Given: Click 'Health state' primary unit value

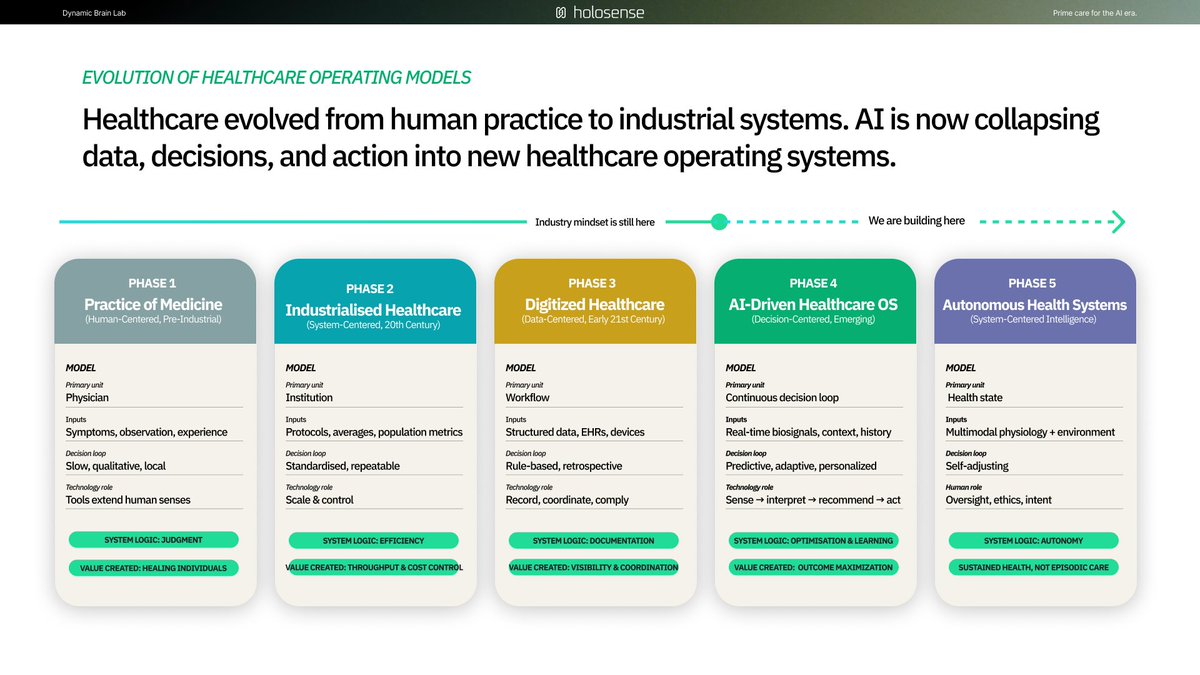Looking at the screenshot, I should pos(976,398).
